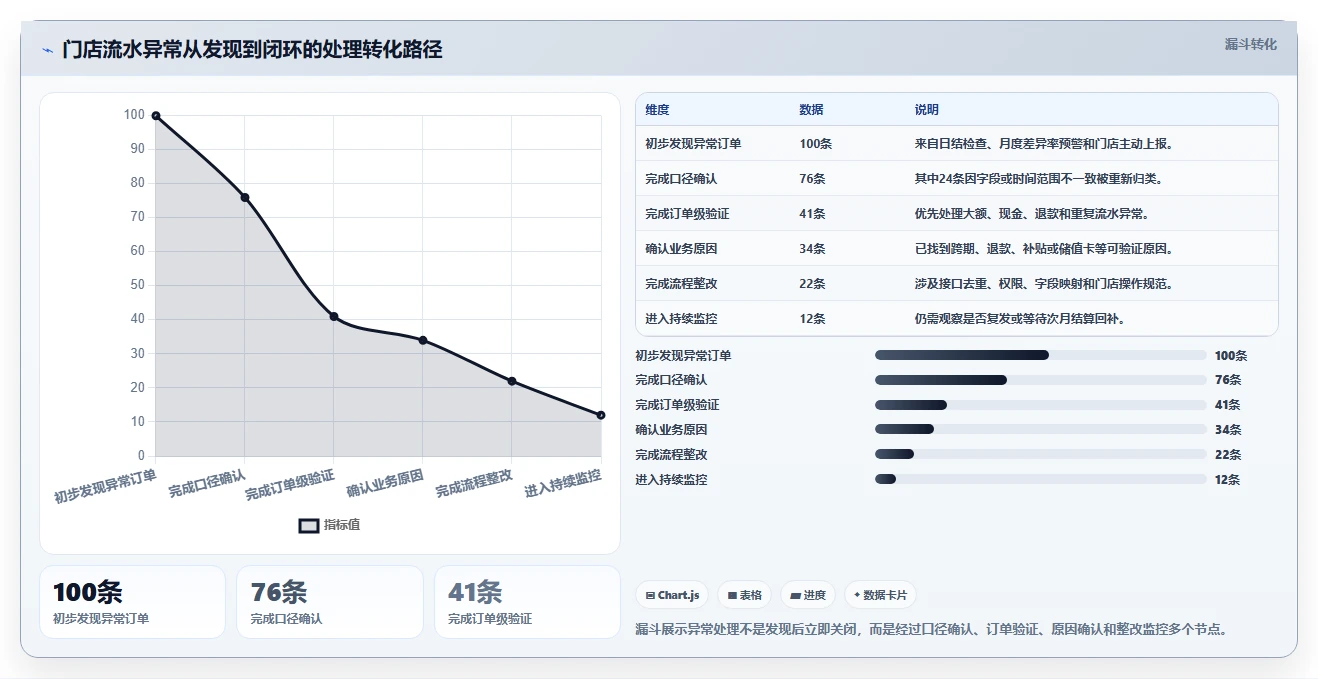1318x679 pixels.
Task: Open the 100条 summary card
Action: coord(132,602)
